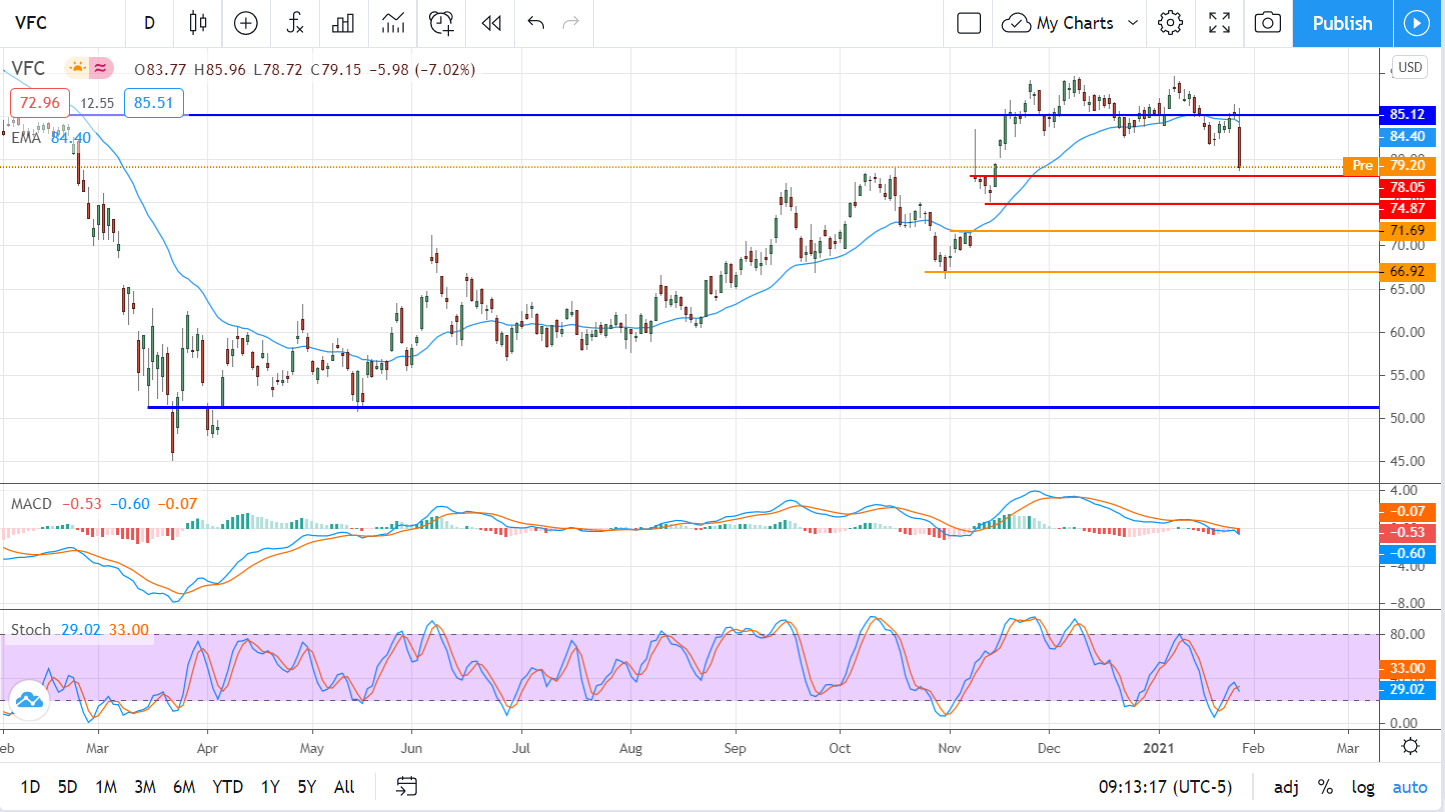Select the Stoch indicator legend
Image resolution: width=1445 pixels, height=812 pixels.
click(30, 630)
